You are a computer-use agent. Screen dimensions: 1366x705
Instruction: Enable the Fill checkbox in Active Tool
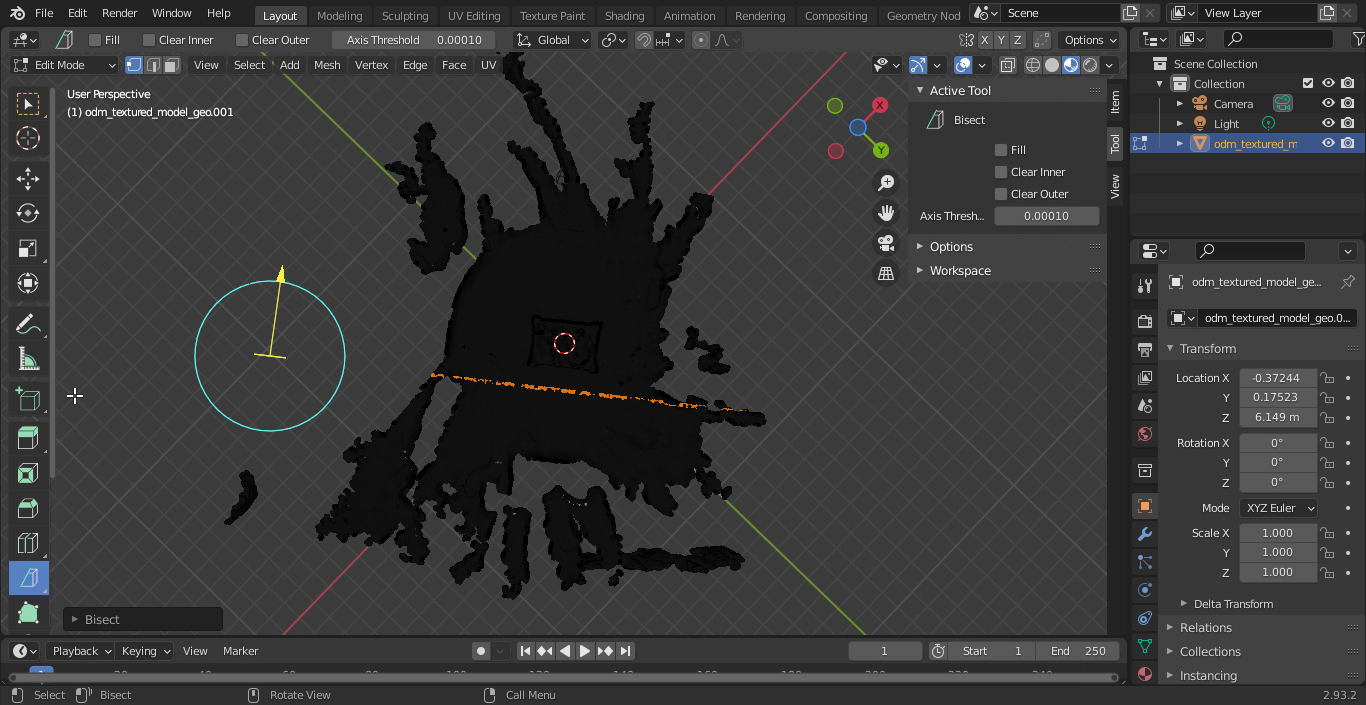(x=1001, y=150)
